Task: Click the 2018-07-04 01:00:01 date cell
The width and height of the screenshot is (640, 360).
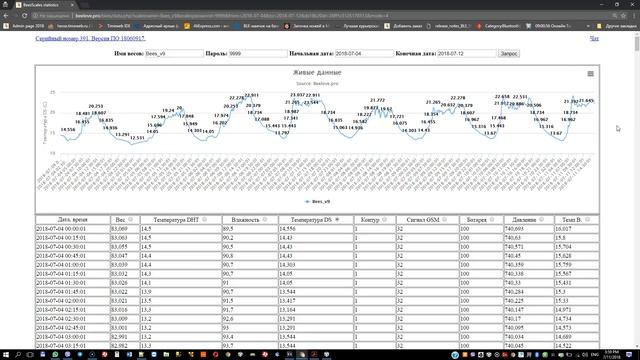Action: point(73,265)
